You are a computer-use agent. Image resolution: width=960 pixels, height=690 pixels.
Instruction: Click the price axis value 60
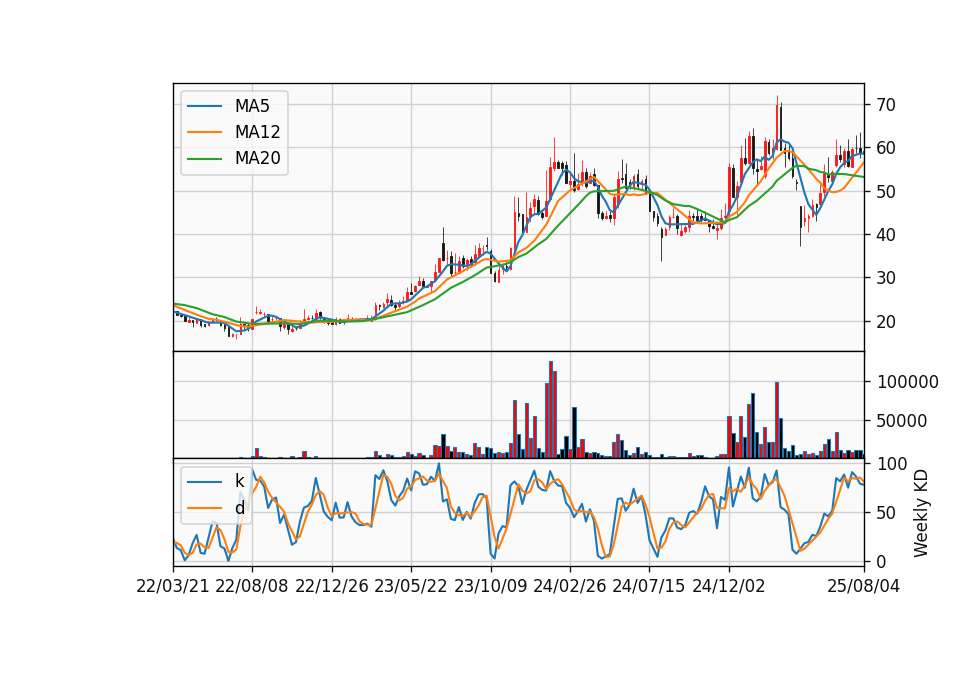point(886,148)
